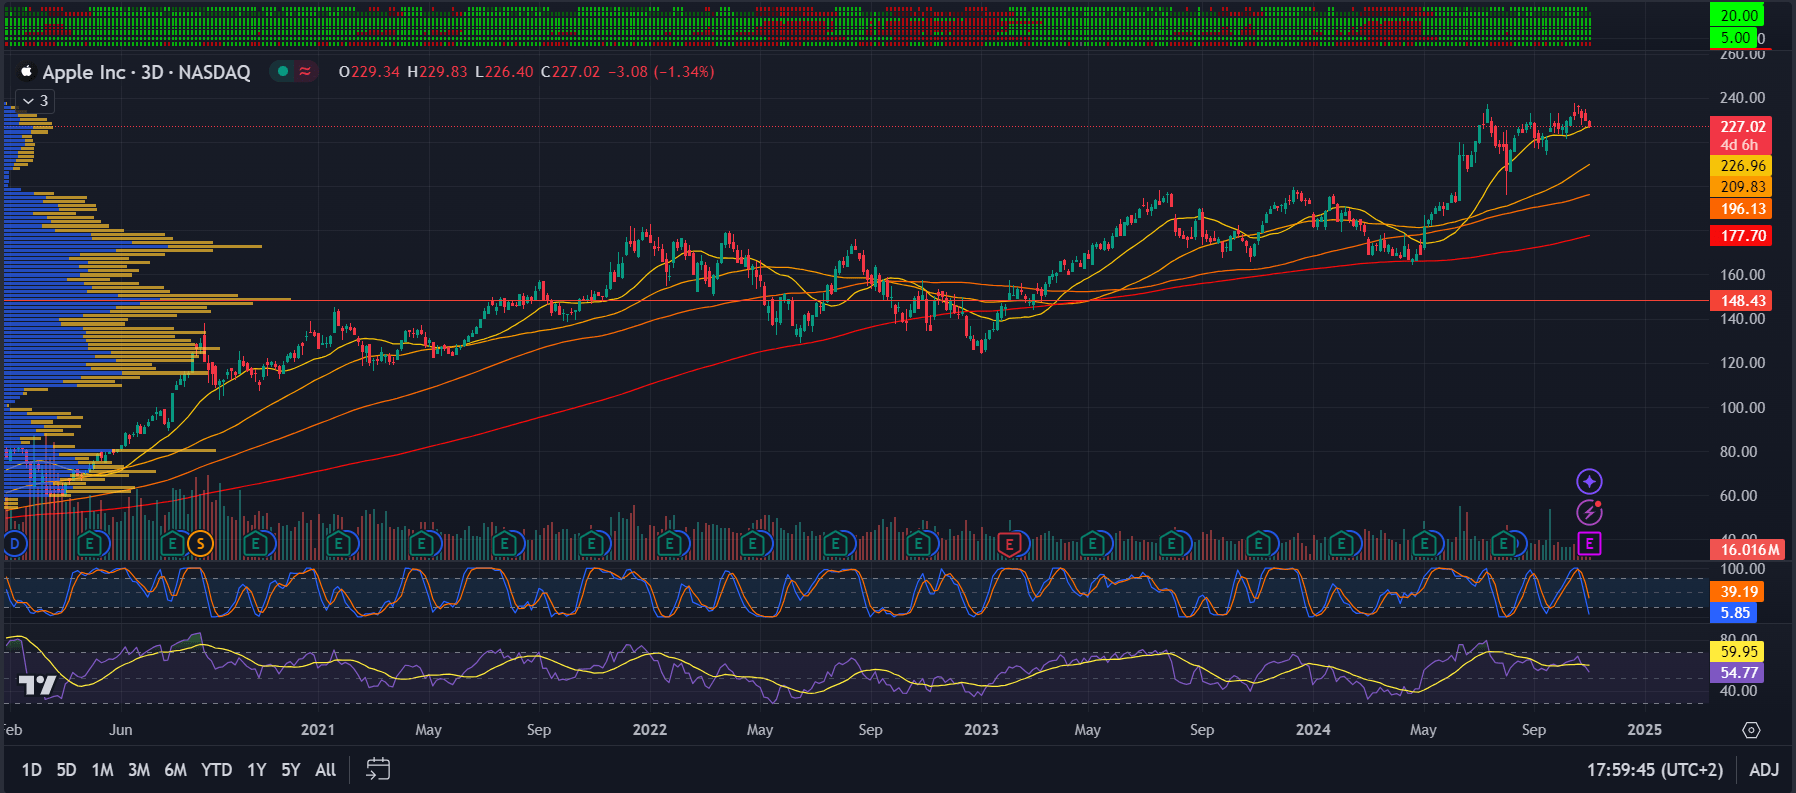This screenshot has width=1796, height=793.
Task: Click the 240.00 price scale label
Action: coord(1742,98)
